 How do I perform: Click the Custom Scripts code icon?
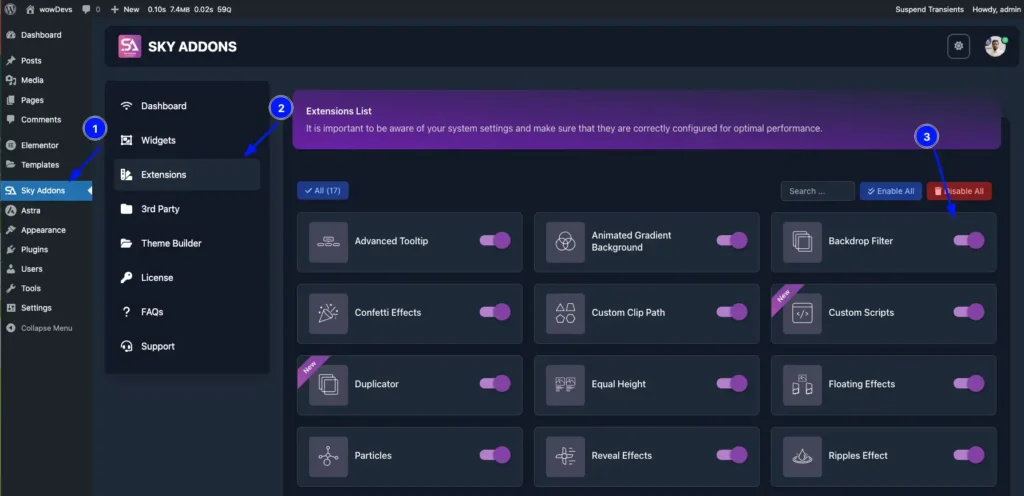pos(803,314)
